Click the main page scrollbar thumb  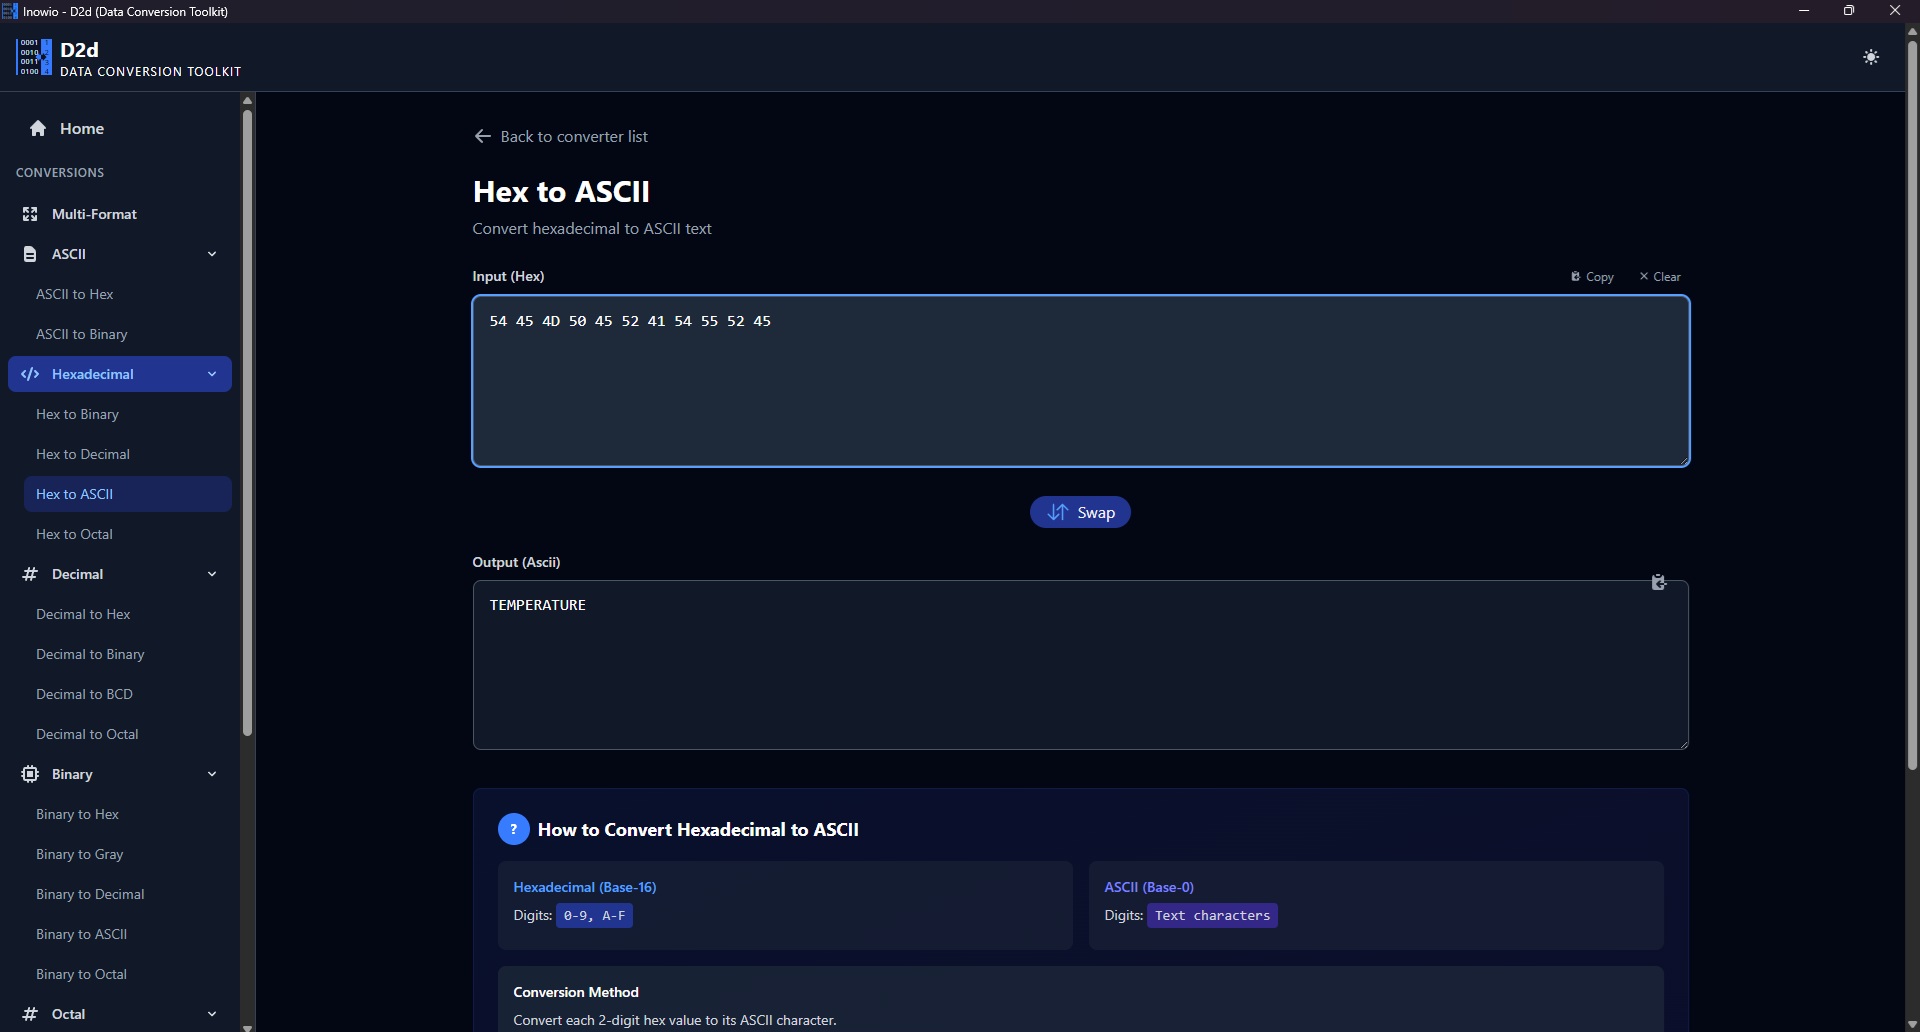(1912, 404)
